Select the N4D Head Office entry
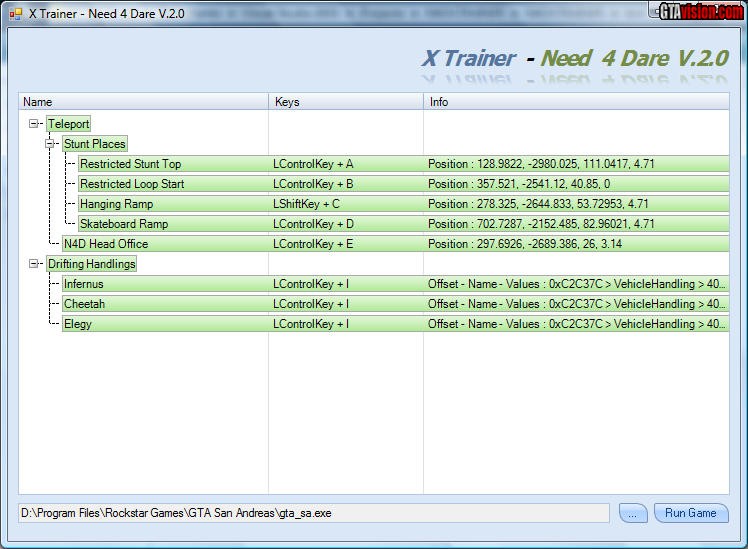748x549 pixels. tap(105, 244)
